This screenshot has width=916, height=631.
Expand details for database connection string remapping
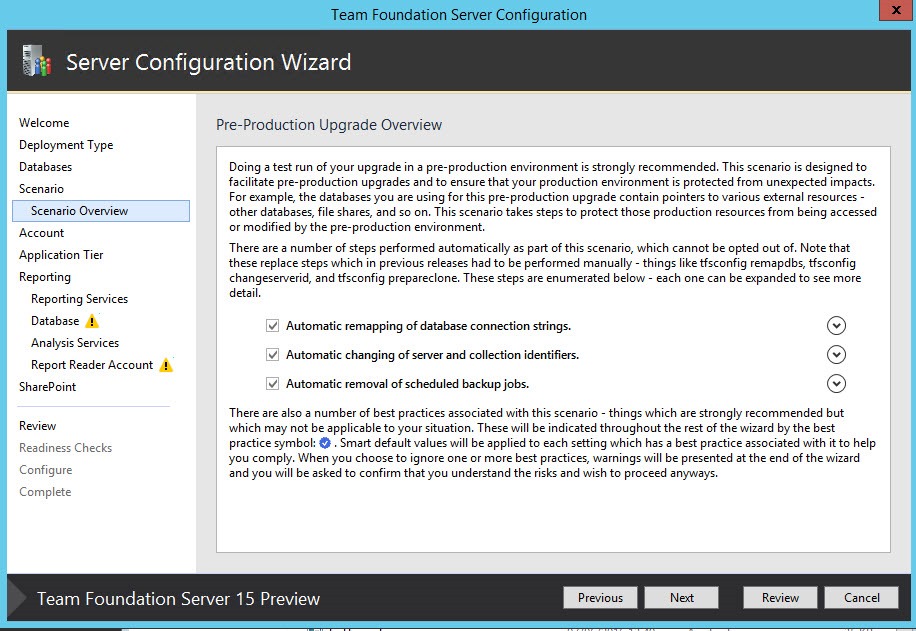coord(837,325)
